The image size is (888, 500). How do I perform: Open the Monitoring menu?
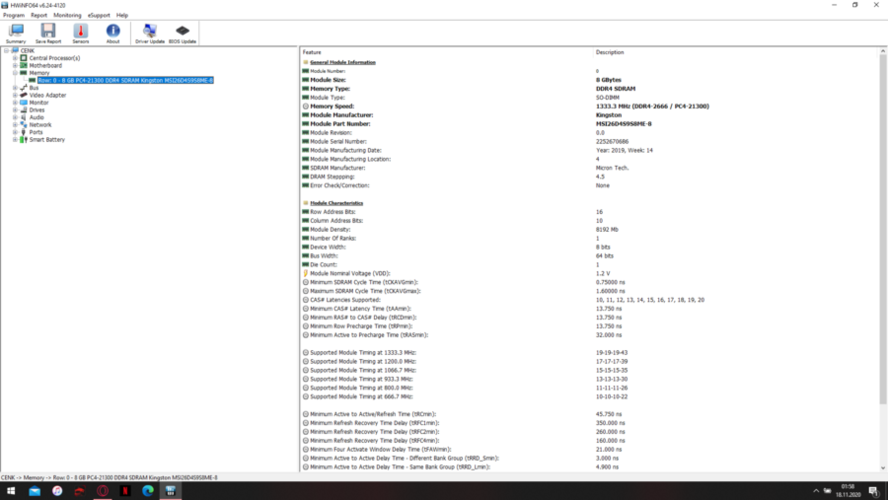(x=67, y=15)
